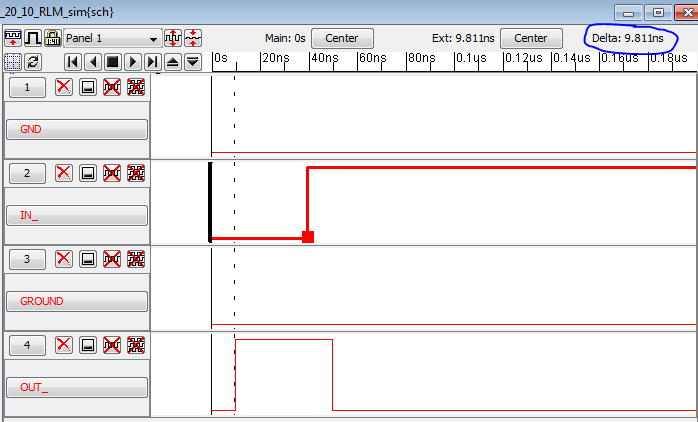Click the faster playback up-arrow icon
This screenshot has width=698, height=422.
(x=173, y=62)
